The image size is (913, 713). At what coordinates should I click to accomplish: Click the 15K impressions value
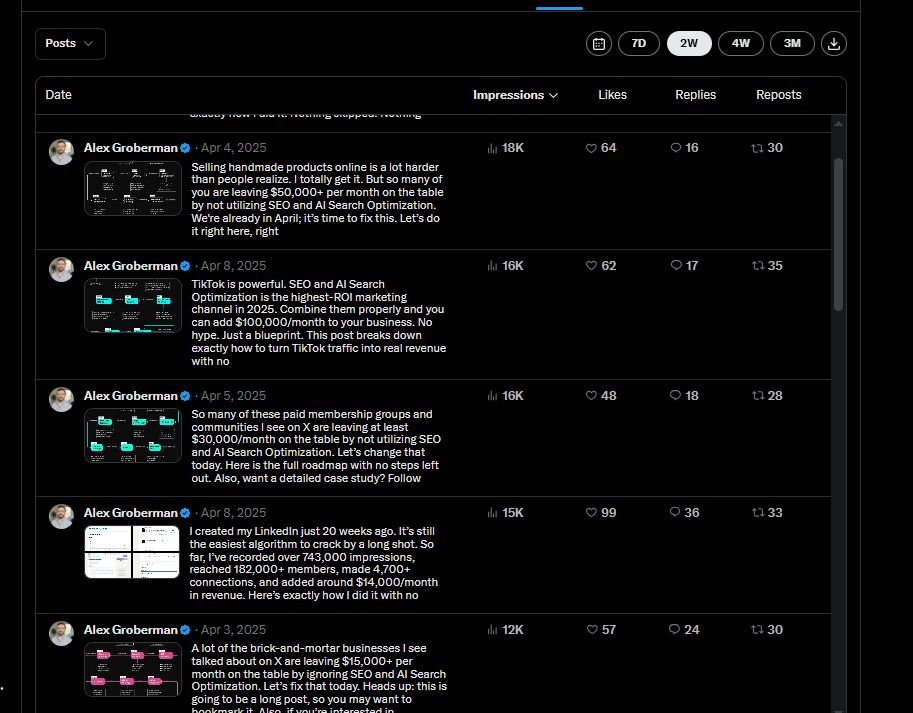pos(512,513)
